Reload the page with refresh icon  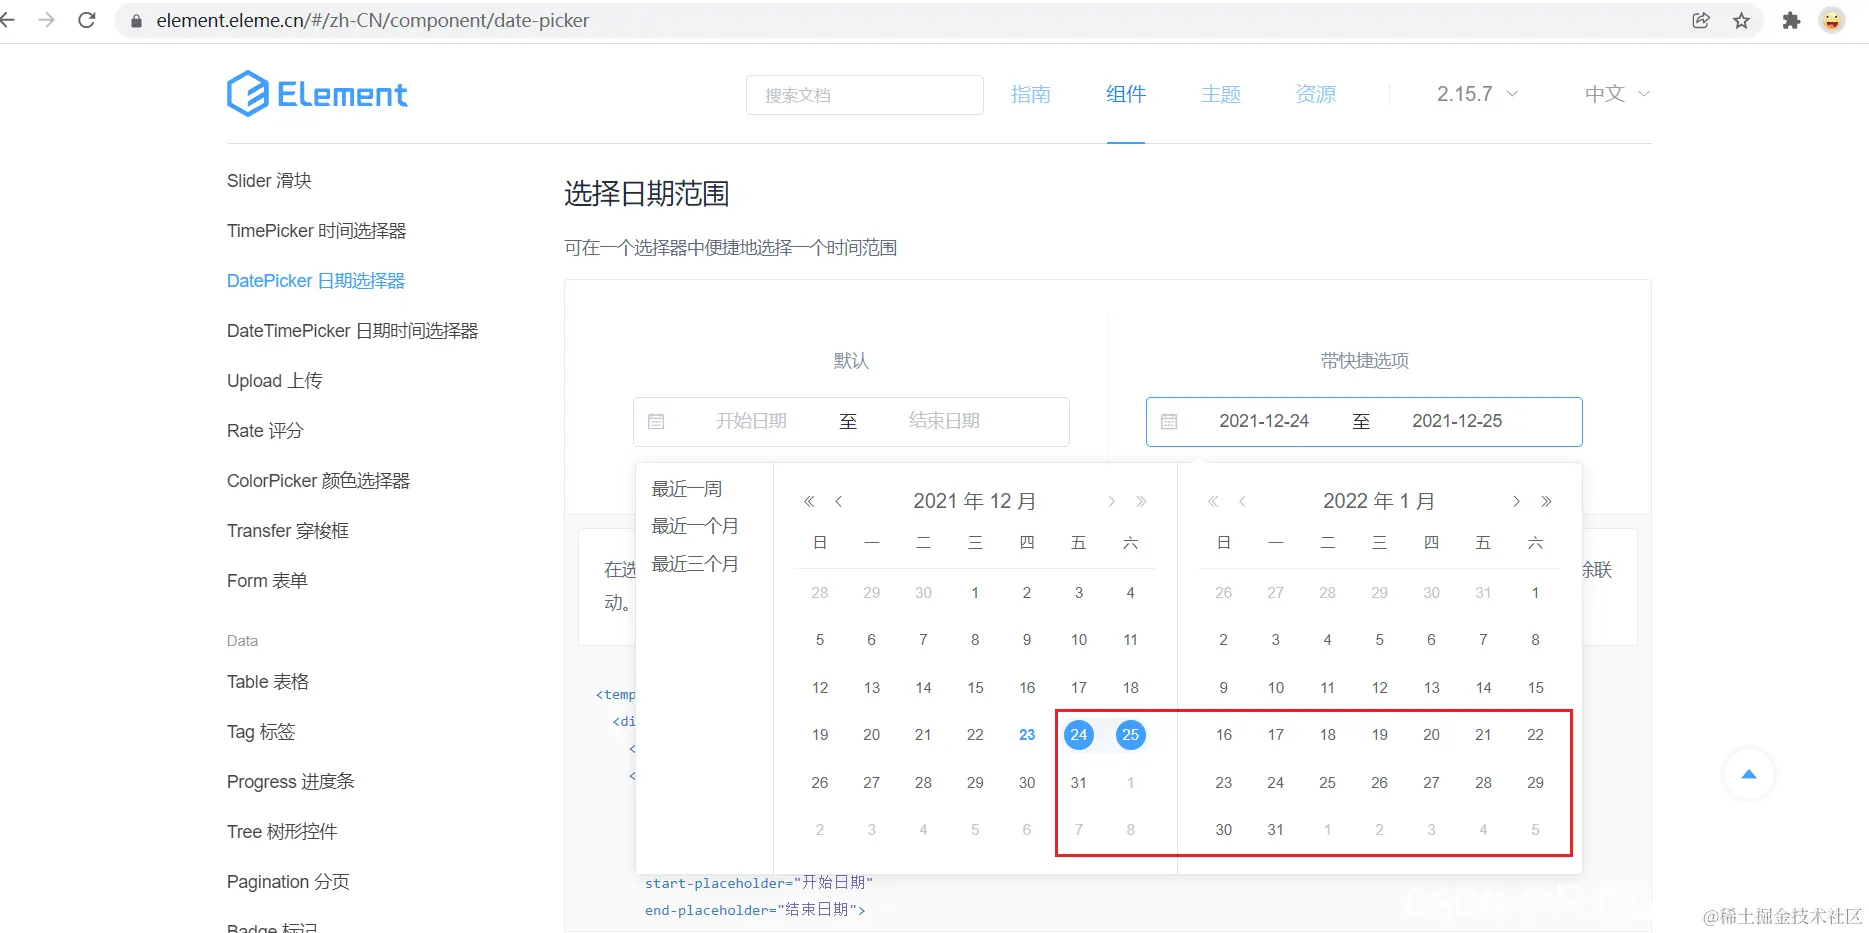click(x=87, y=20)
